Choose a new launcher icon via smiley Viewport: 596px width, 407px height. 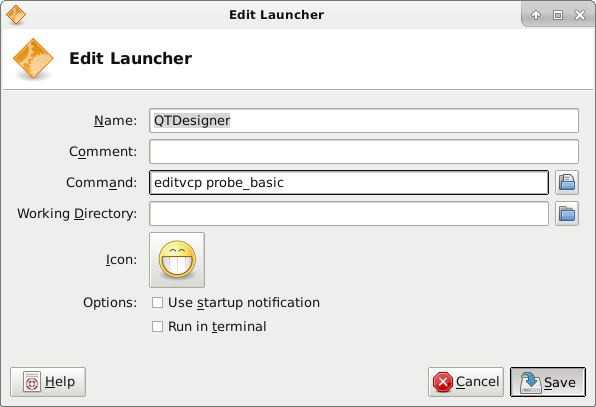[177, 260]
